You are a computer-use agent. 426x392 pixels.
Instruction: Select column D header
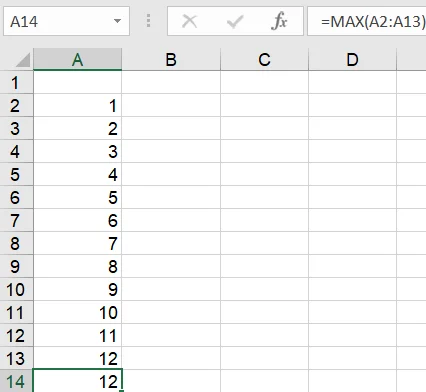(x=352, y=60)
